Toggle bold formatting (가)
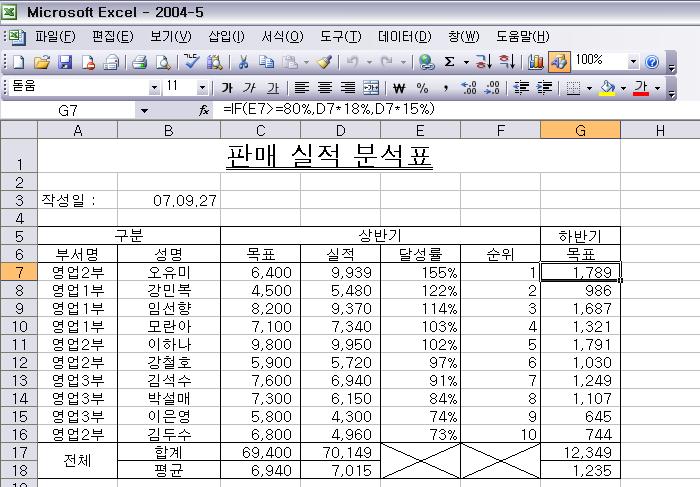 [227, 88]
